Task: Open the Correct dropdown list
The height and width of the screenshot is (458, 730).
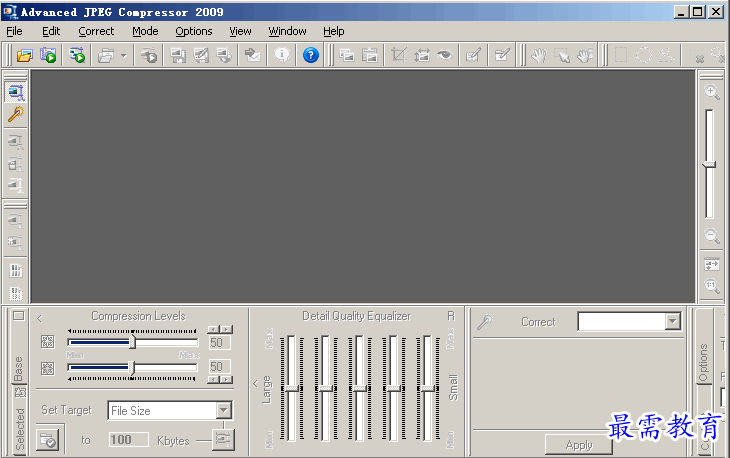Action: pos(672,322)
